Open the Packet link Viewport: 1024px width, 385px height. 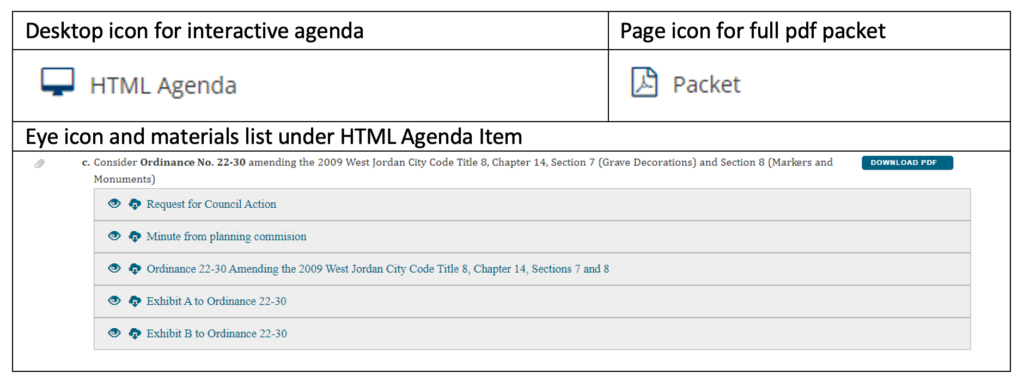[707, 85]
